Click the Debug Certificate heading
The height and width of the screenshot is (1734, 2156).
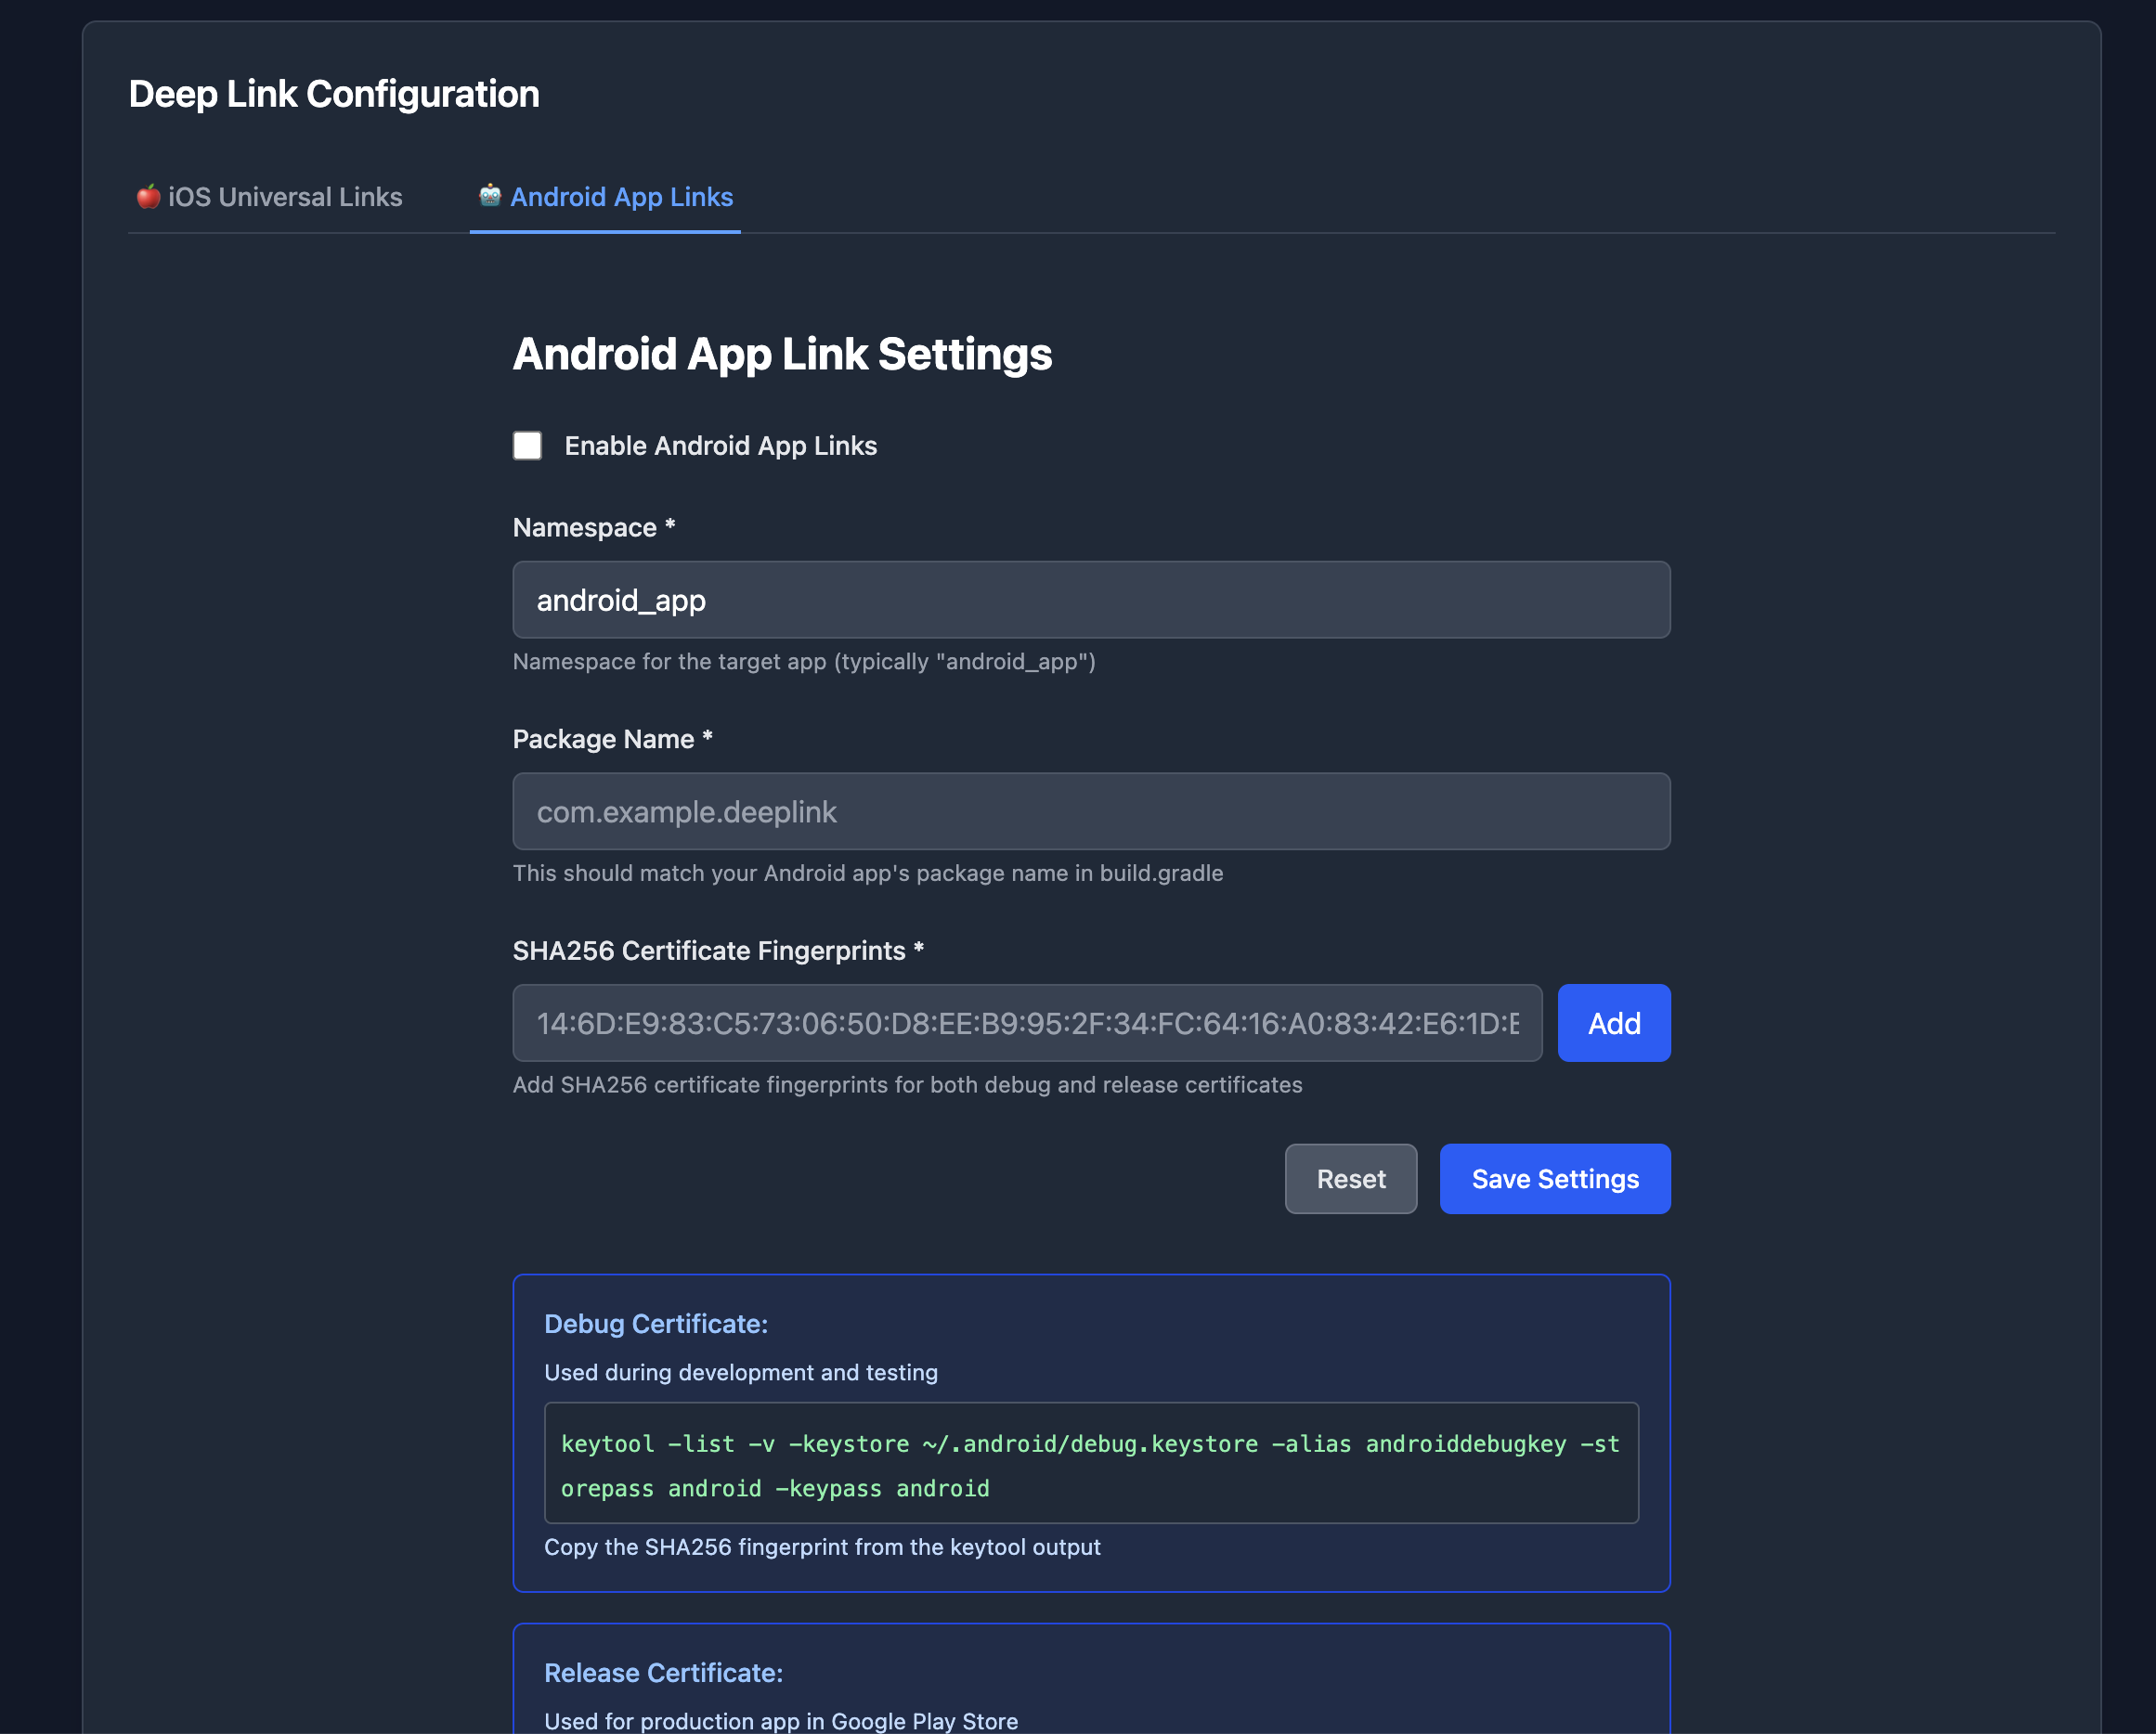coord(655,1324)
